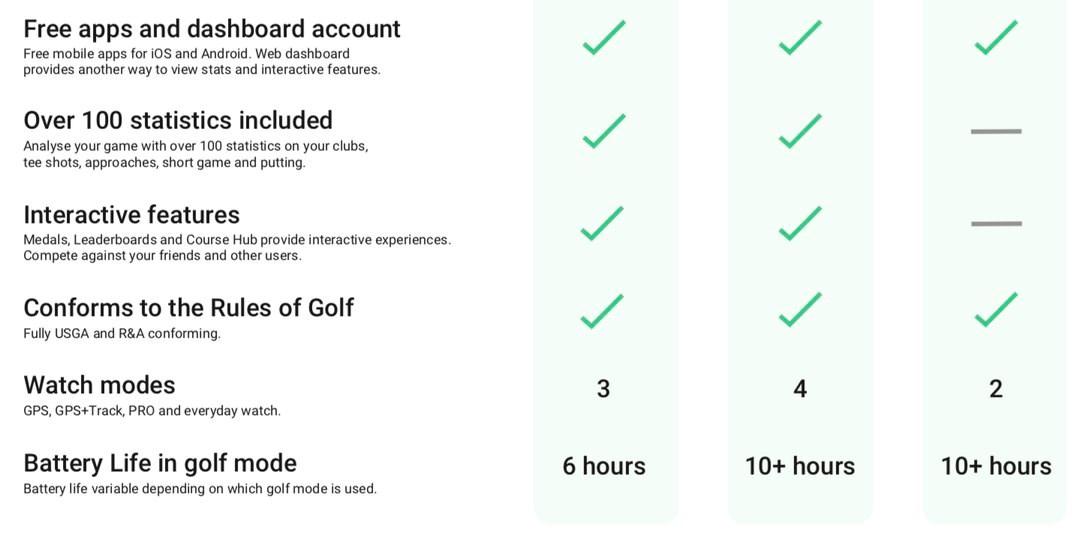Screen dimensions: 1079x534
Task: Click the 'Over 100 statistics included' heading
Action: [178, 120]
